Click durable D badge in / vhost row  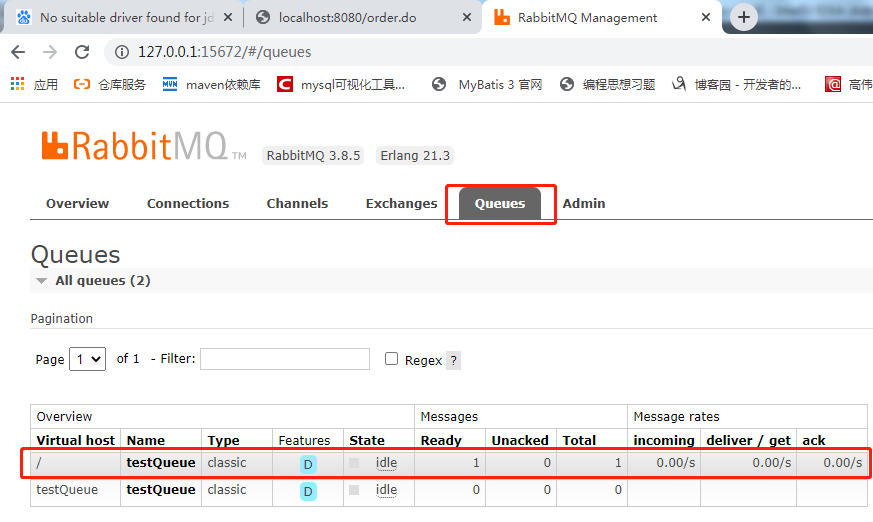coord(308,464)
